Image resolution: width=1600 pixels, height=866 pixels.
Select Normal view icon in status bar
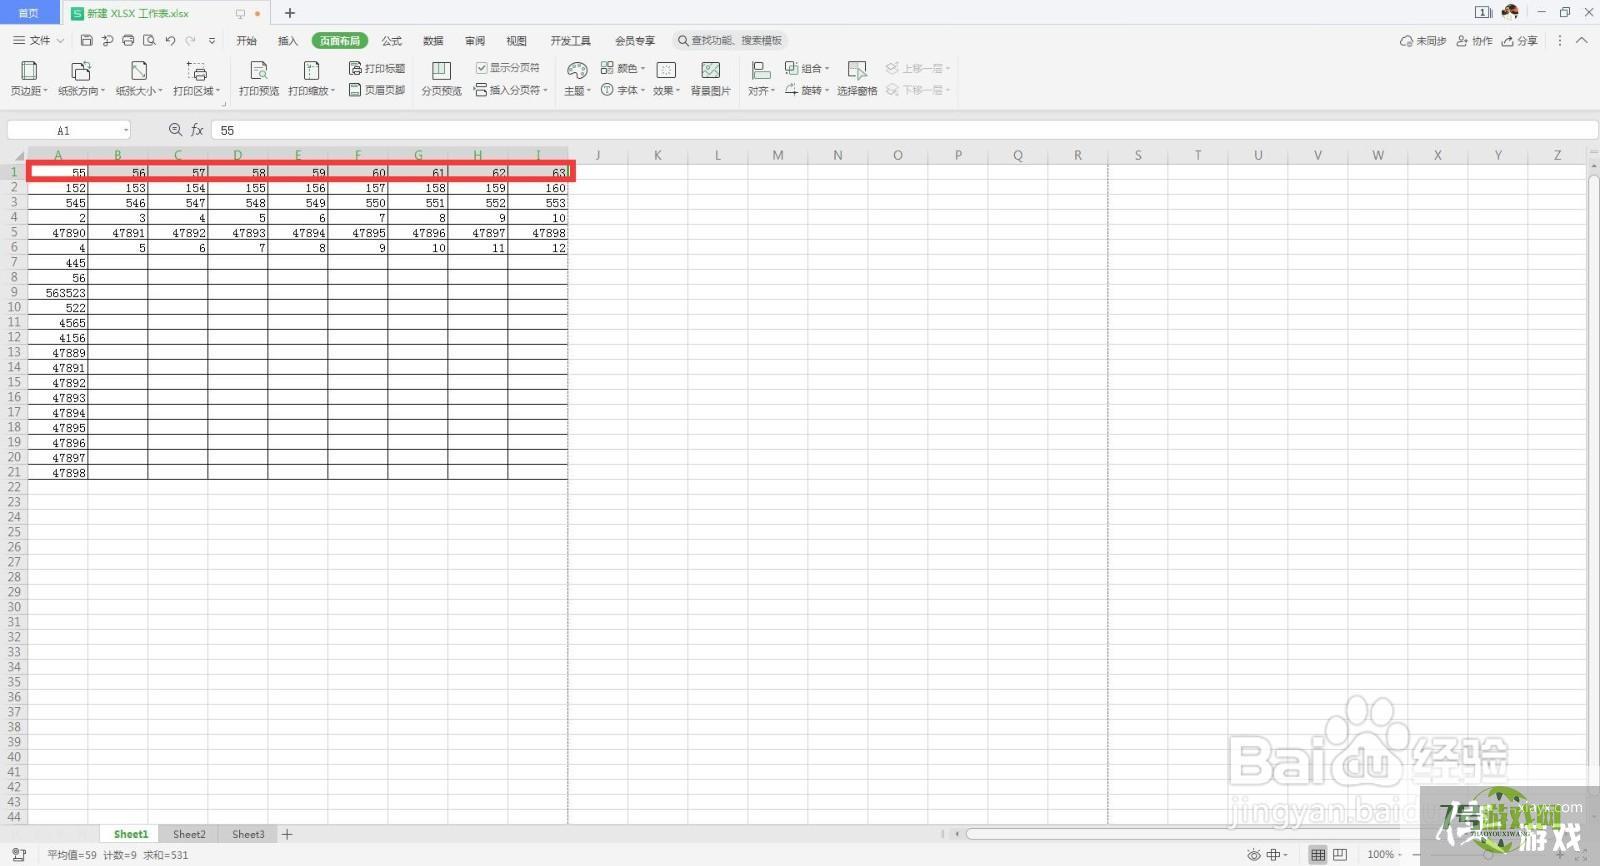pyautogui.click(x=1318, y=855)
